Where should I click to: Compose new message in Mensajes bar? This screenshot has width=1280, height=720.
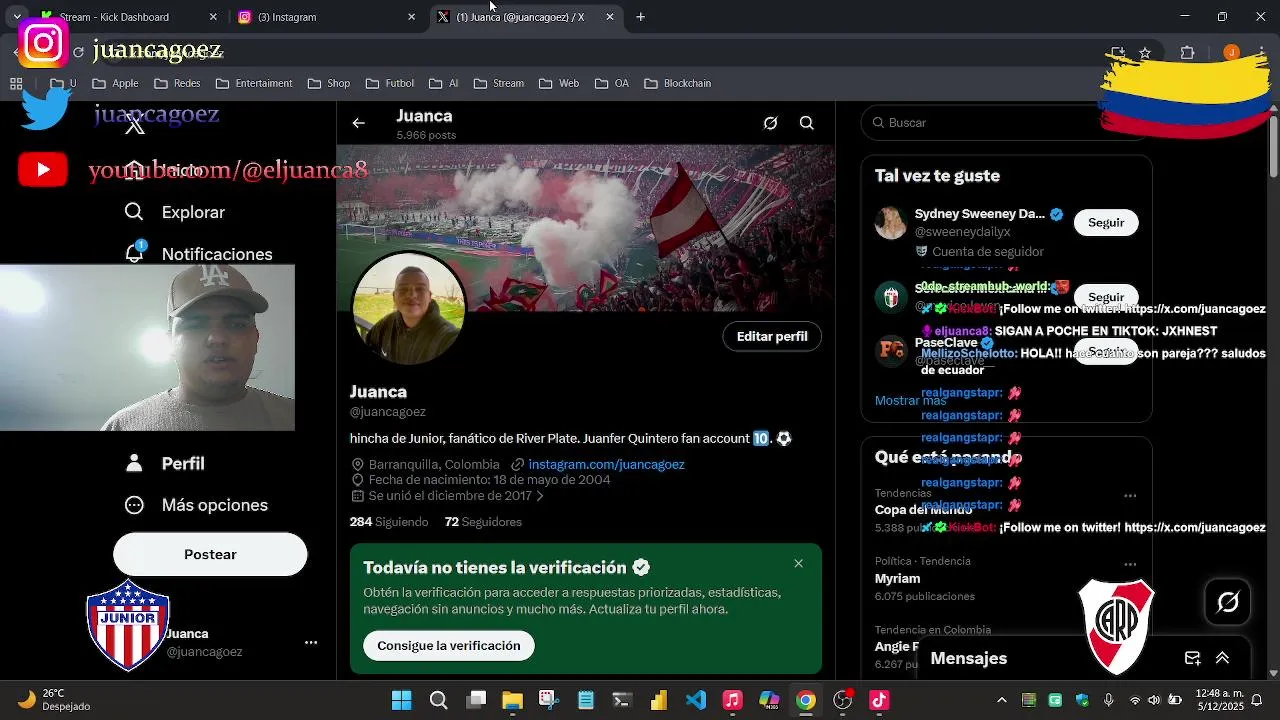click(1192, 658)
